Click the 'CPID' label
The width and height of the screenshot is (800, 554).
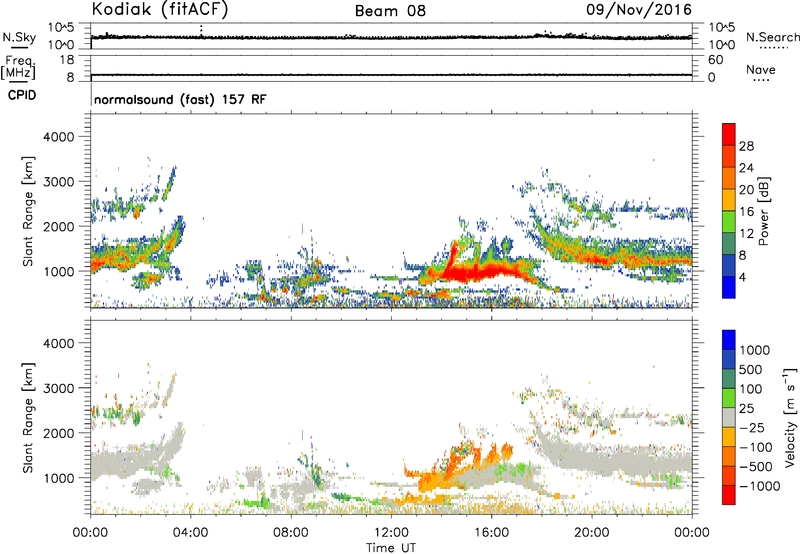(x=22, y=95)
